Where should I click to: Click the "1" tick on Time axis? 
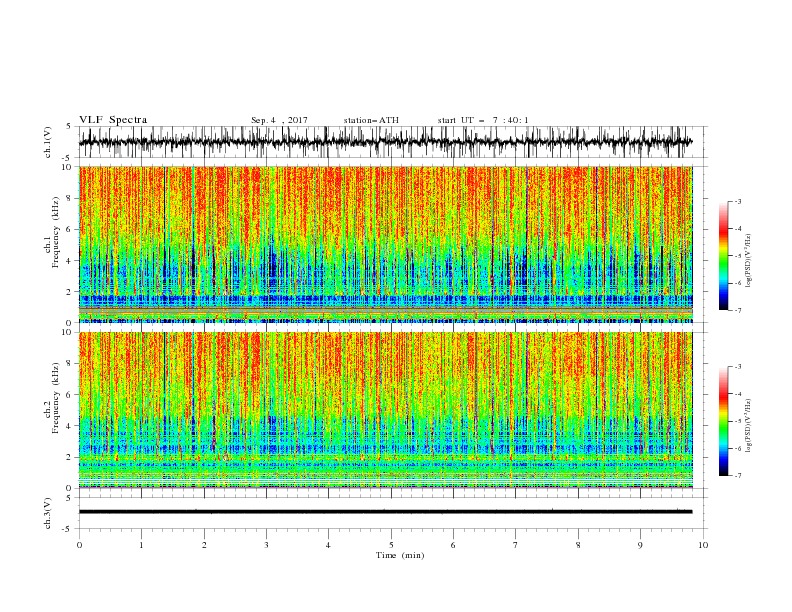click(x=141, y=545)
